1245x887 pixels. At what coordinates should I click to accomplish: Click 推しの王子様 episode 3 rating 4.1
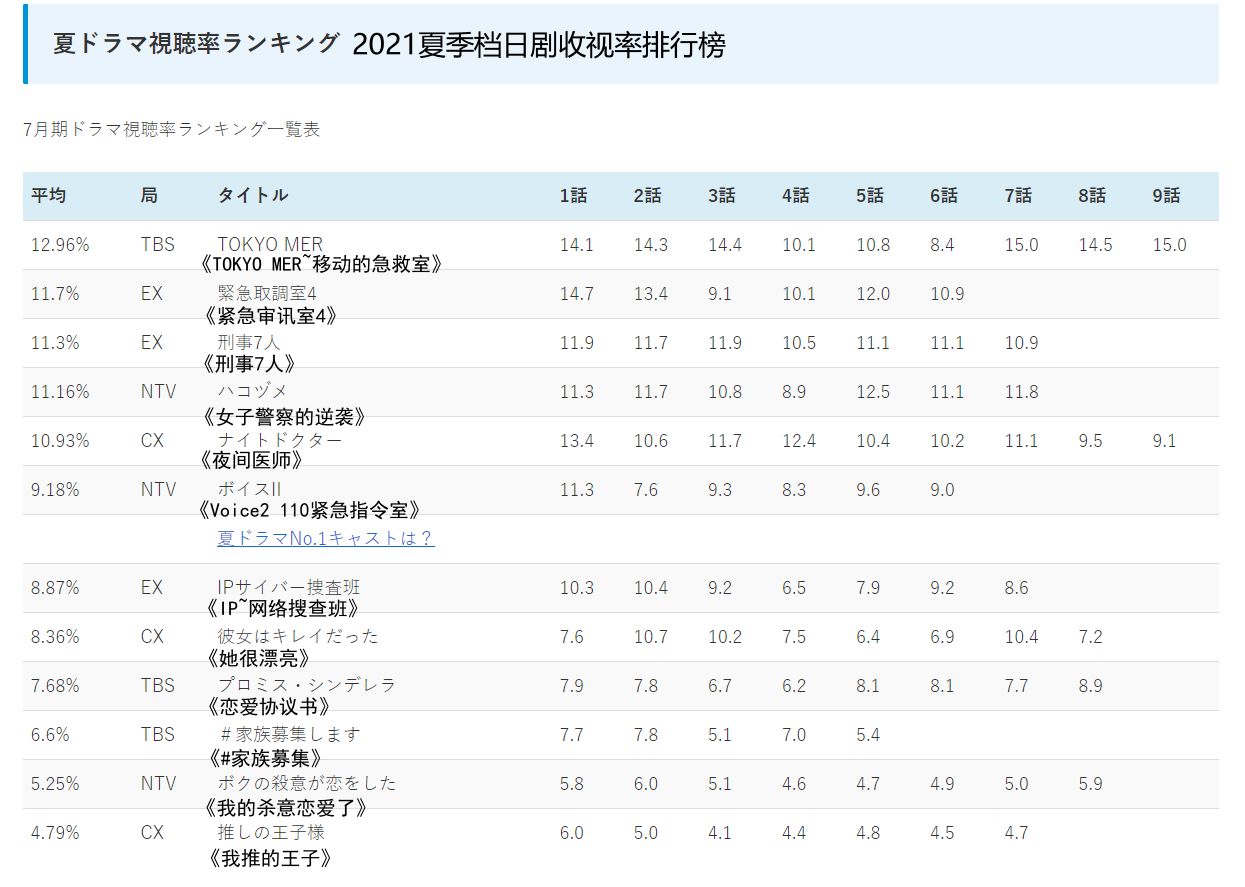[x=720, y=833]
